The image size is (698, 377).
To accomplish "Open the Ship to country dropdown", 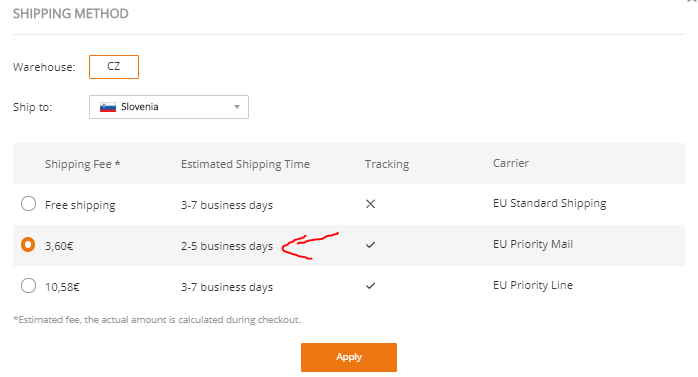I will (169, 107).
